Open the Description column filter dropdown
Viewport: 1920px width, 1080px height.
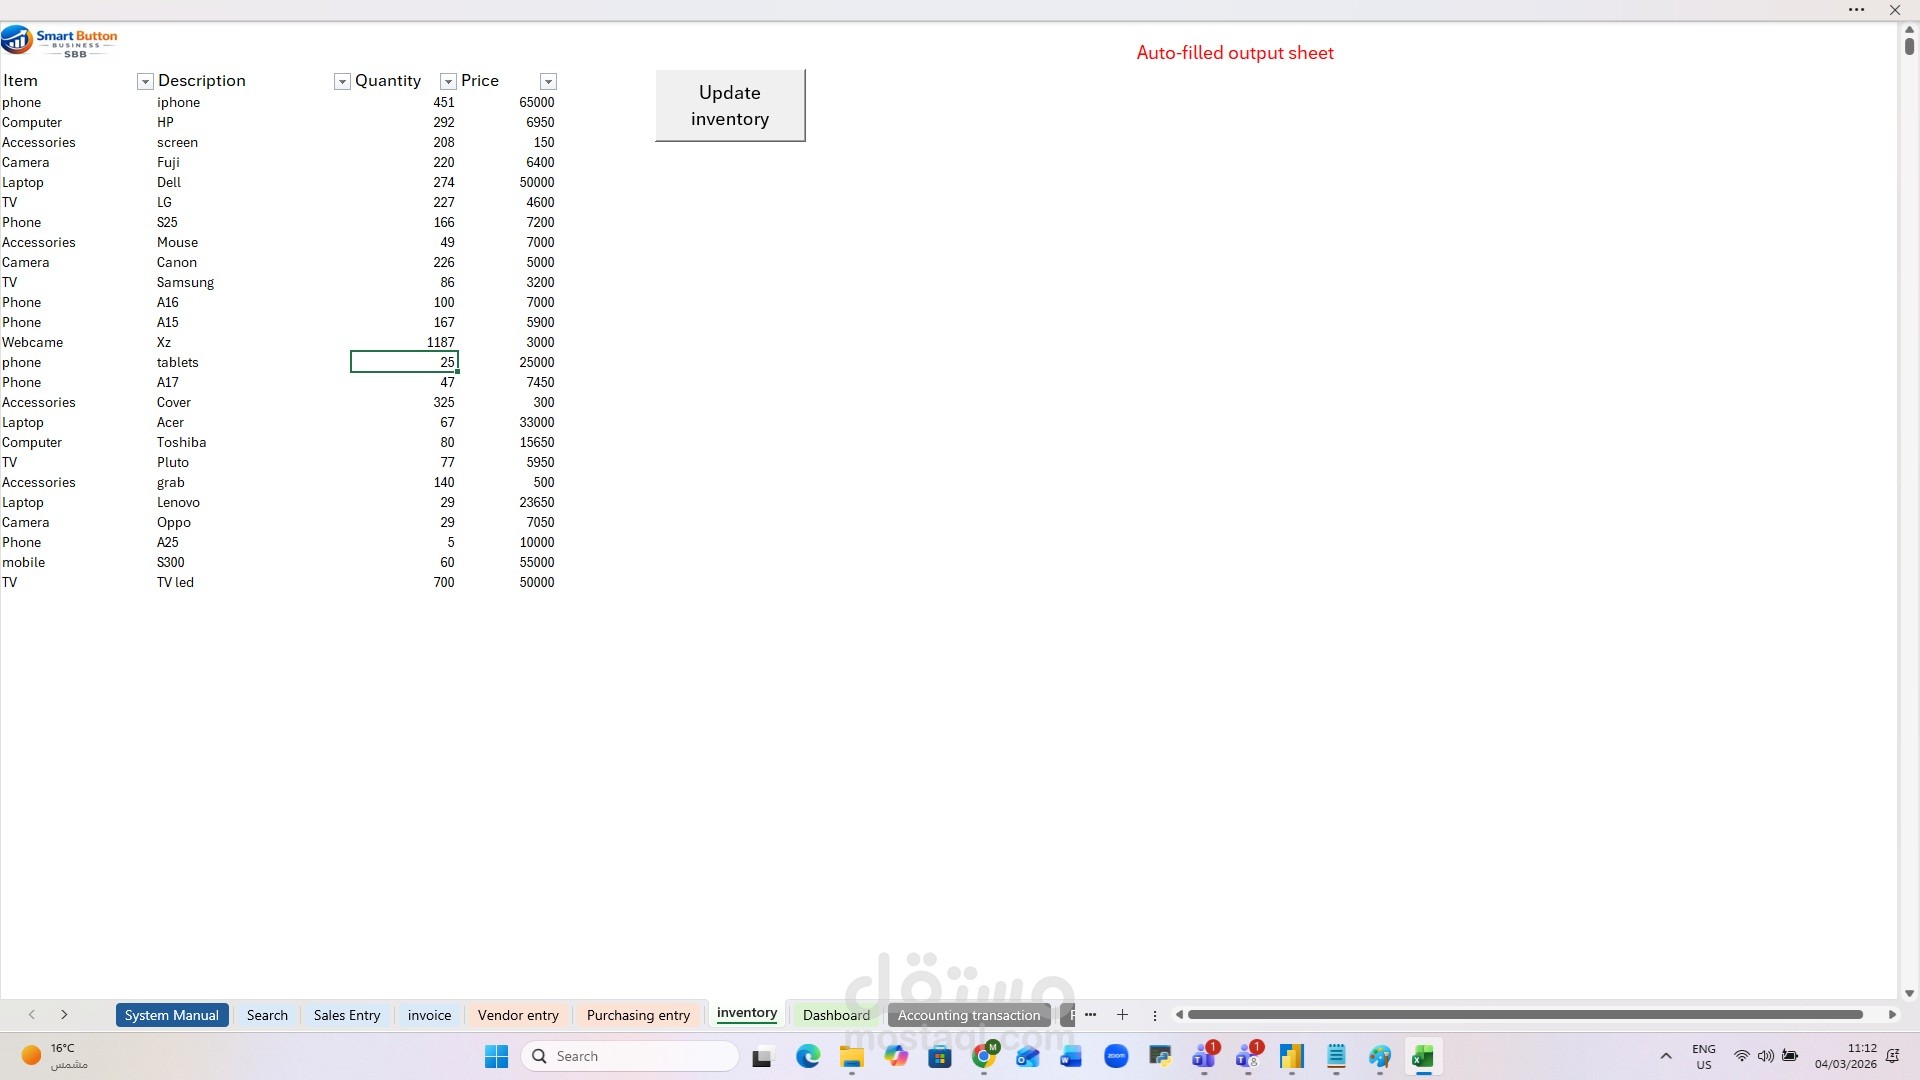(x=342, y=82)
